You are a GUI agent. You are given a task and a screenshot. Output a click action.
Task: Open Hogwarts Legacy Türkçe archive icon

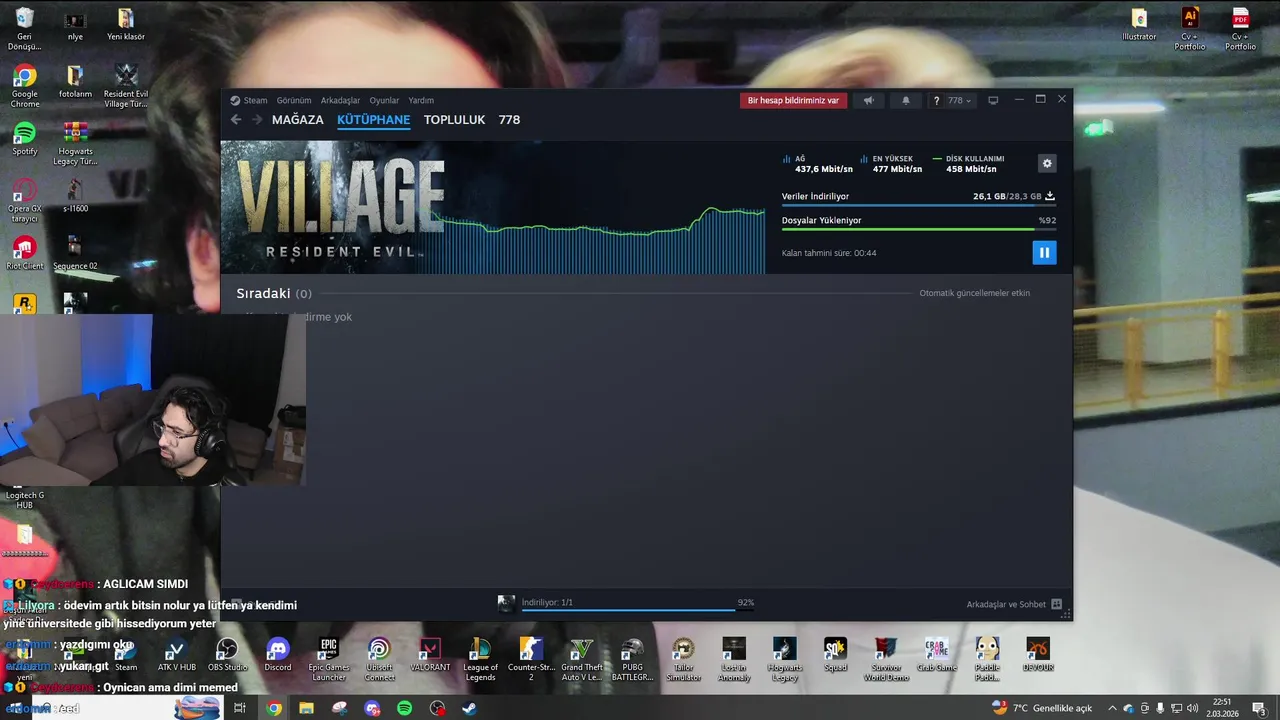[75, 144]
